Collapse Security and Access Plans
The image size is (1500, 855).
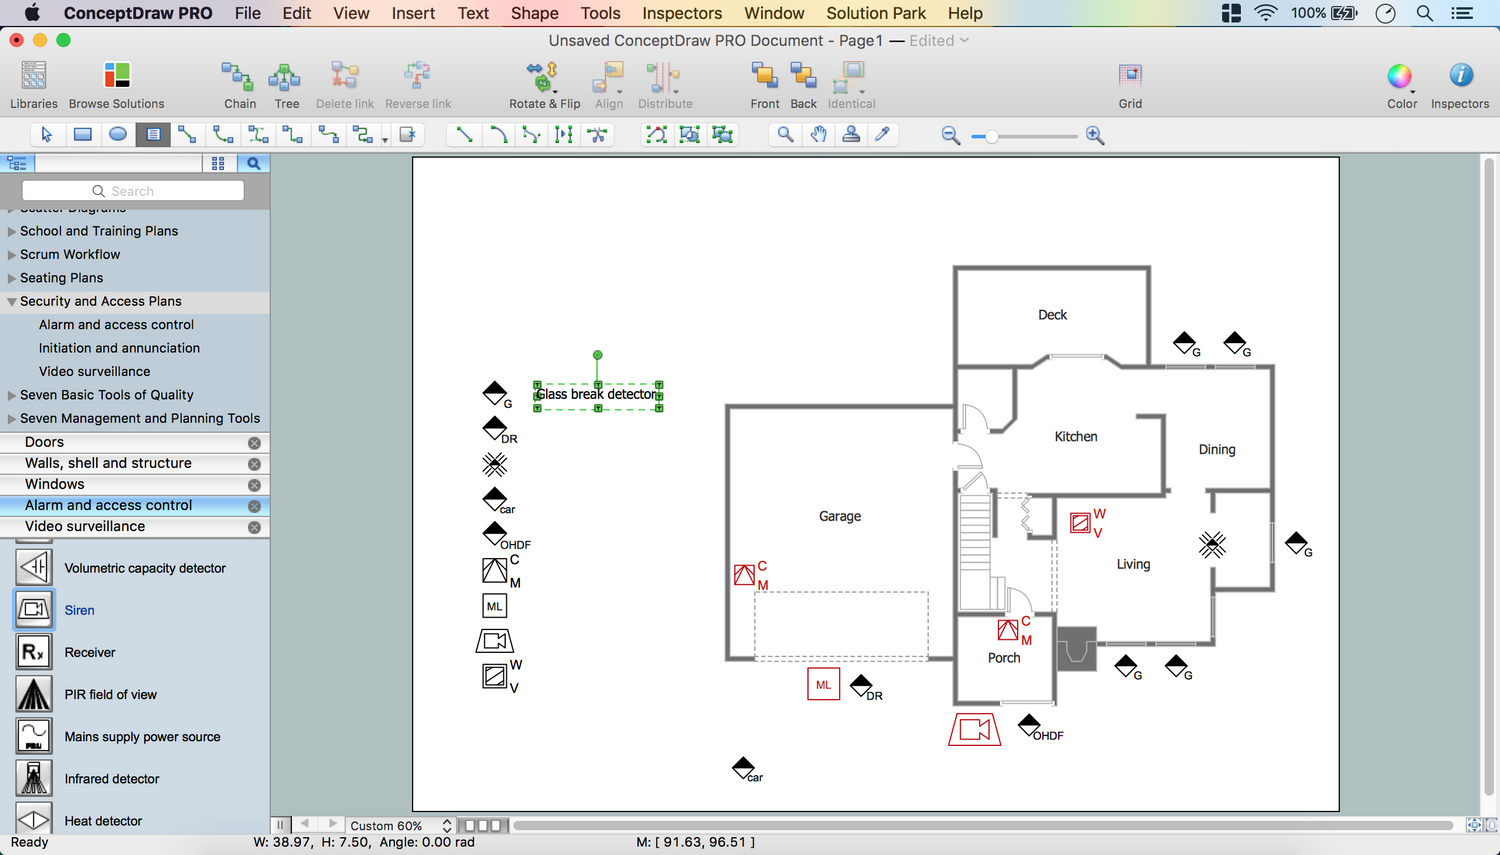12,301
